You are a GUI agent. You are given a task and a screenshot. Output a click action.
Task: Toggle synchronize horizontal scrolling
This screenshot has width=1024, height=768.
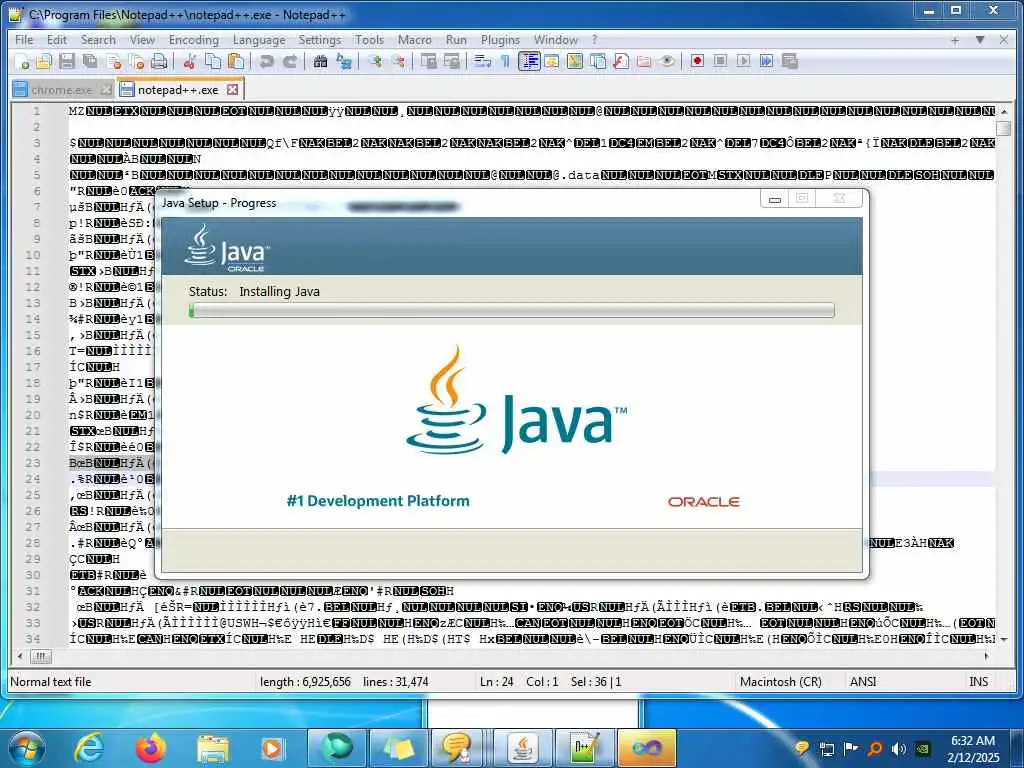pos(451,61)
